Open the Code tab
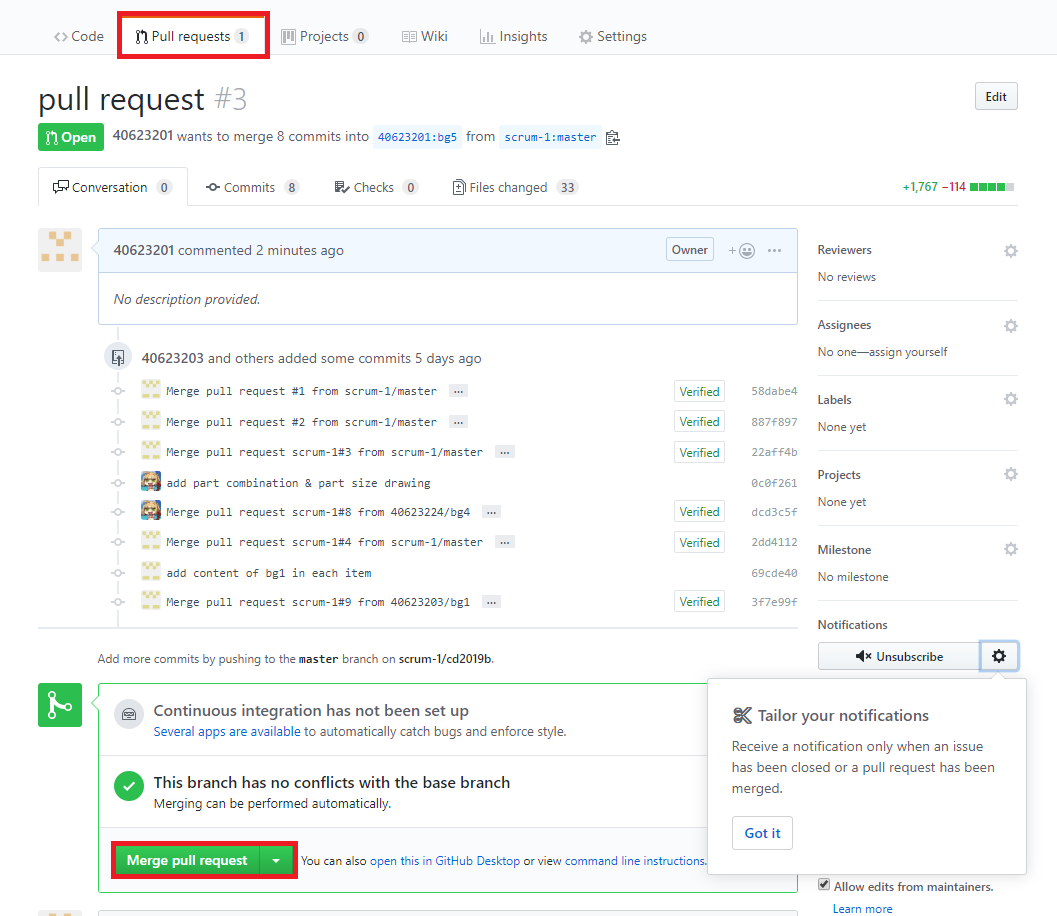 79,36
